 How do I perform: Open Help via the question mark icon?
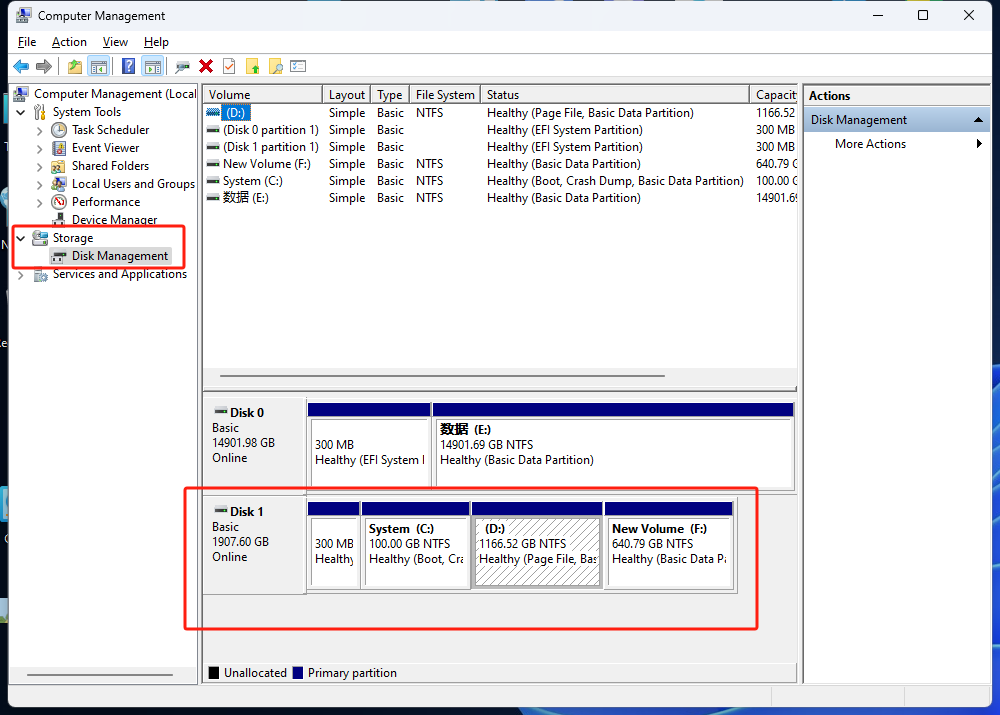(128, 66)
